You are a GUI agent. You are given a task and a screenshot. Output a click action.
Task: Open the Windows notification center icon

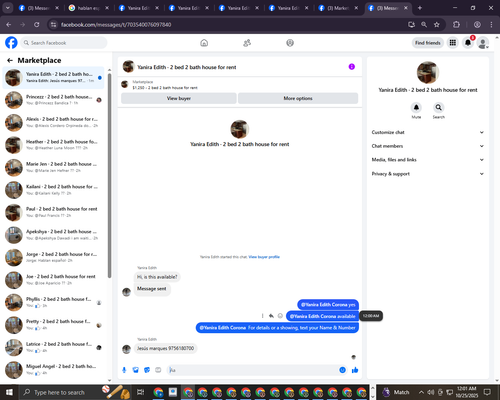point(487,392)
